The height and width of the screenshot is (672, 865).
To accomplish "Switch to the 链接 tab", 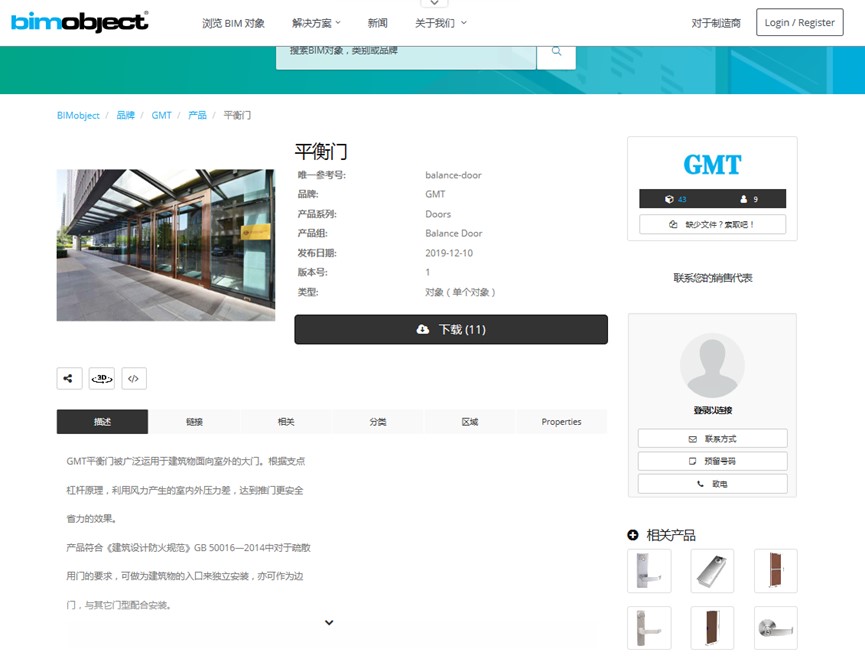I will pyautogui.click(x=194, y=422).
